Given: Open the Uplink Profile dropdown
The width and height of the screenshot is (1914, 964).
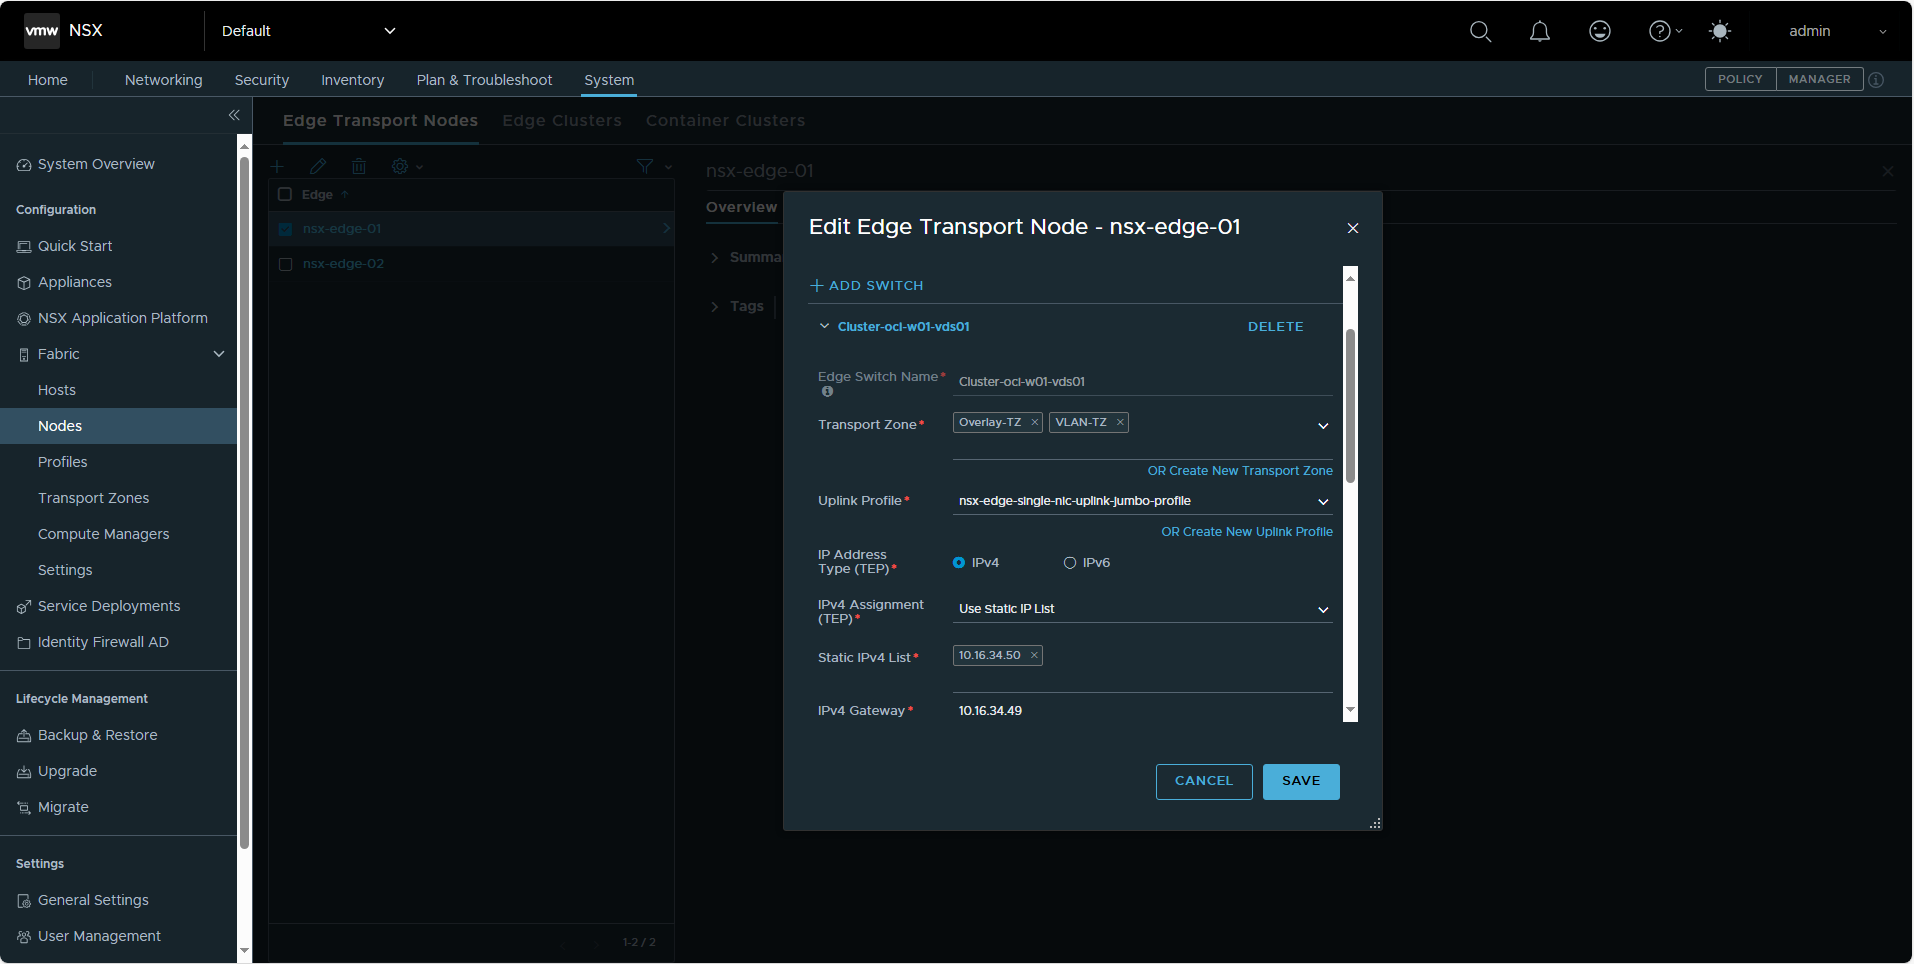Looking at the screenshot, I should (1143, 501).
